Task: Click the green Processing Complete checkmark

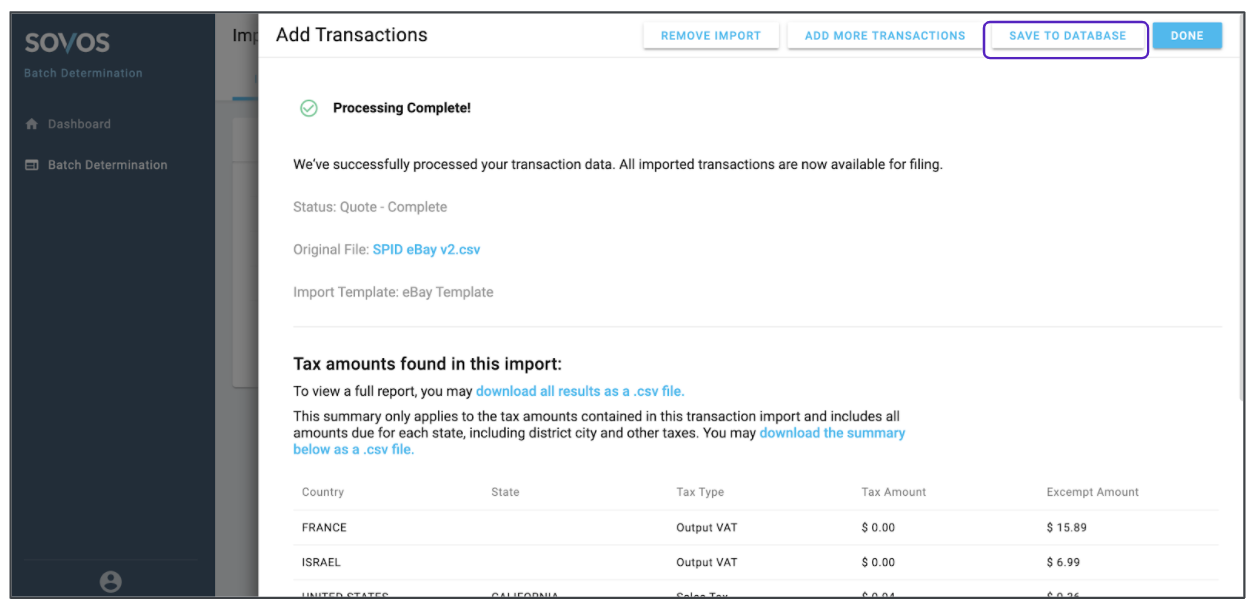Action: click(x=309, y=108)
